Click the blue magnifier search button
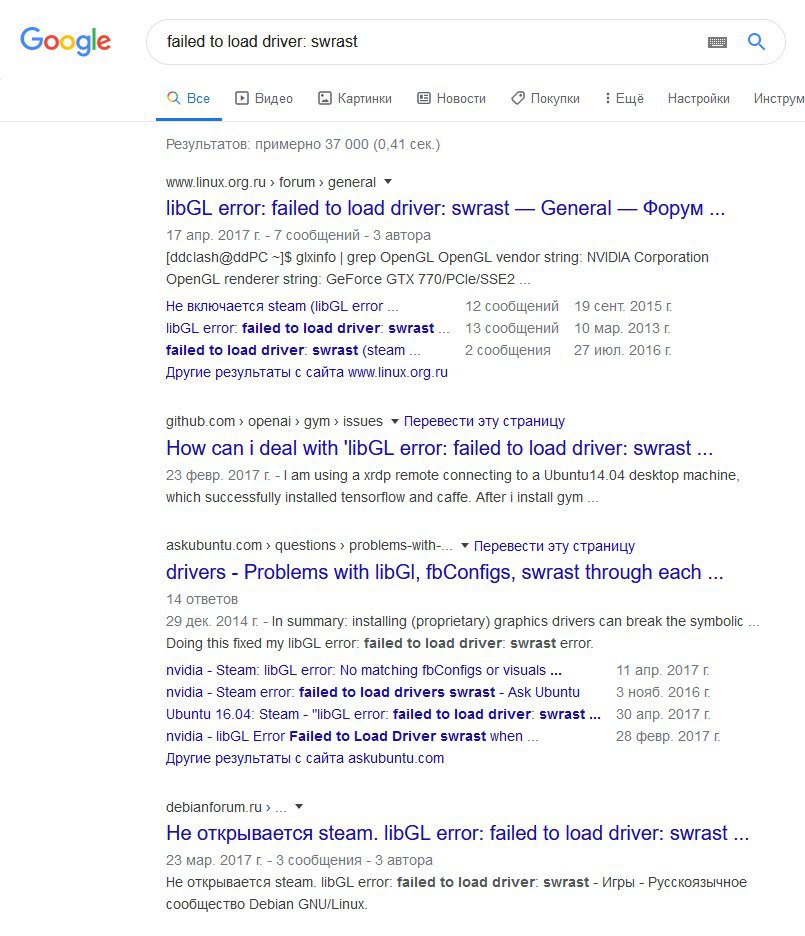Screen dimensions: 805x936 click(756, 41)
